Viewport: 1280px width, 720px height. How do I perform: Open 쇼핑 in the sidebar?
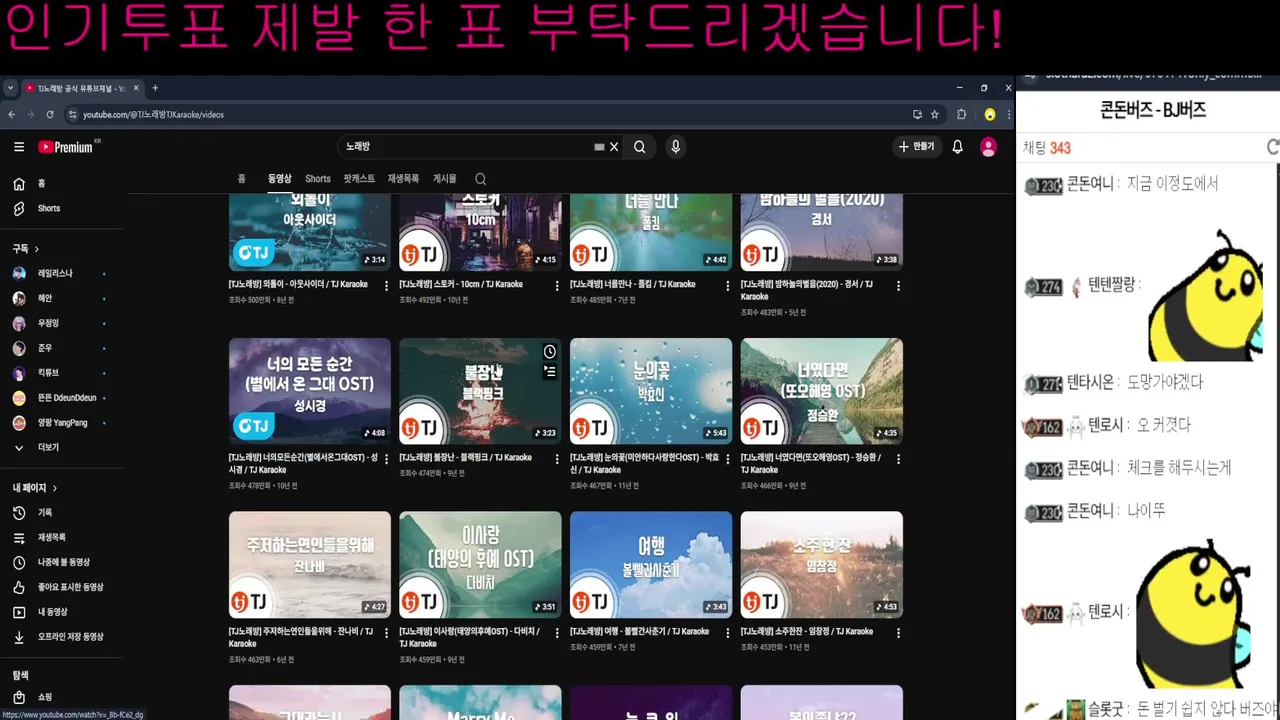[61, 697]
